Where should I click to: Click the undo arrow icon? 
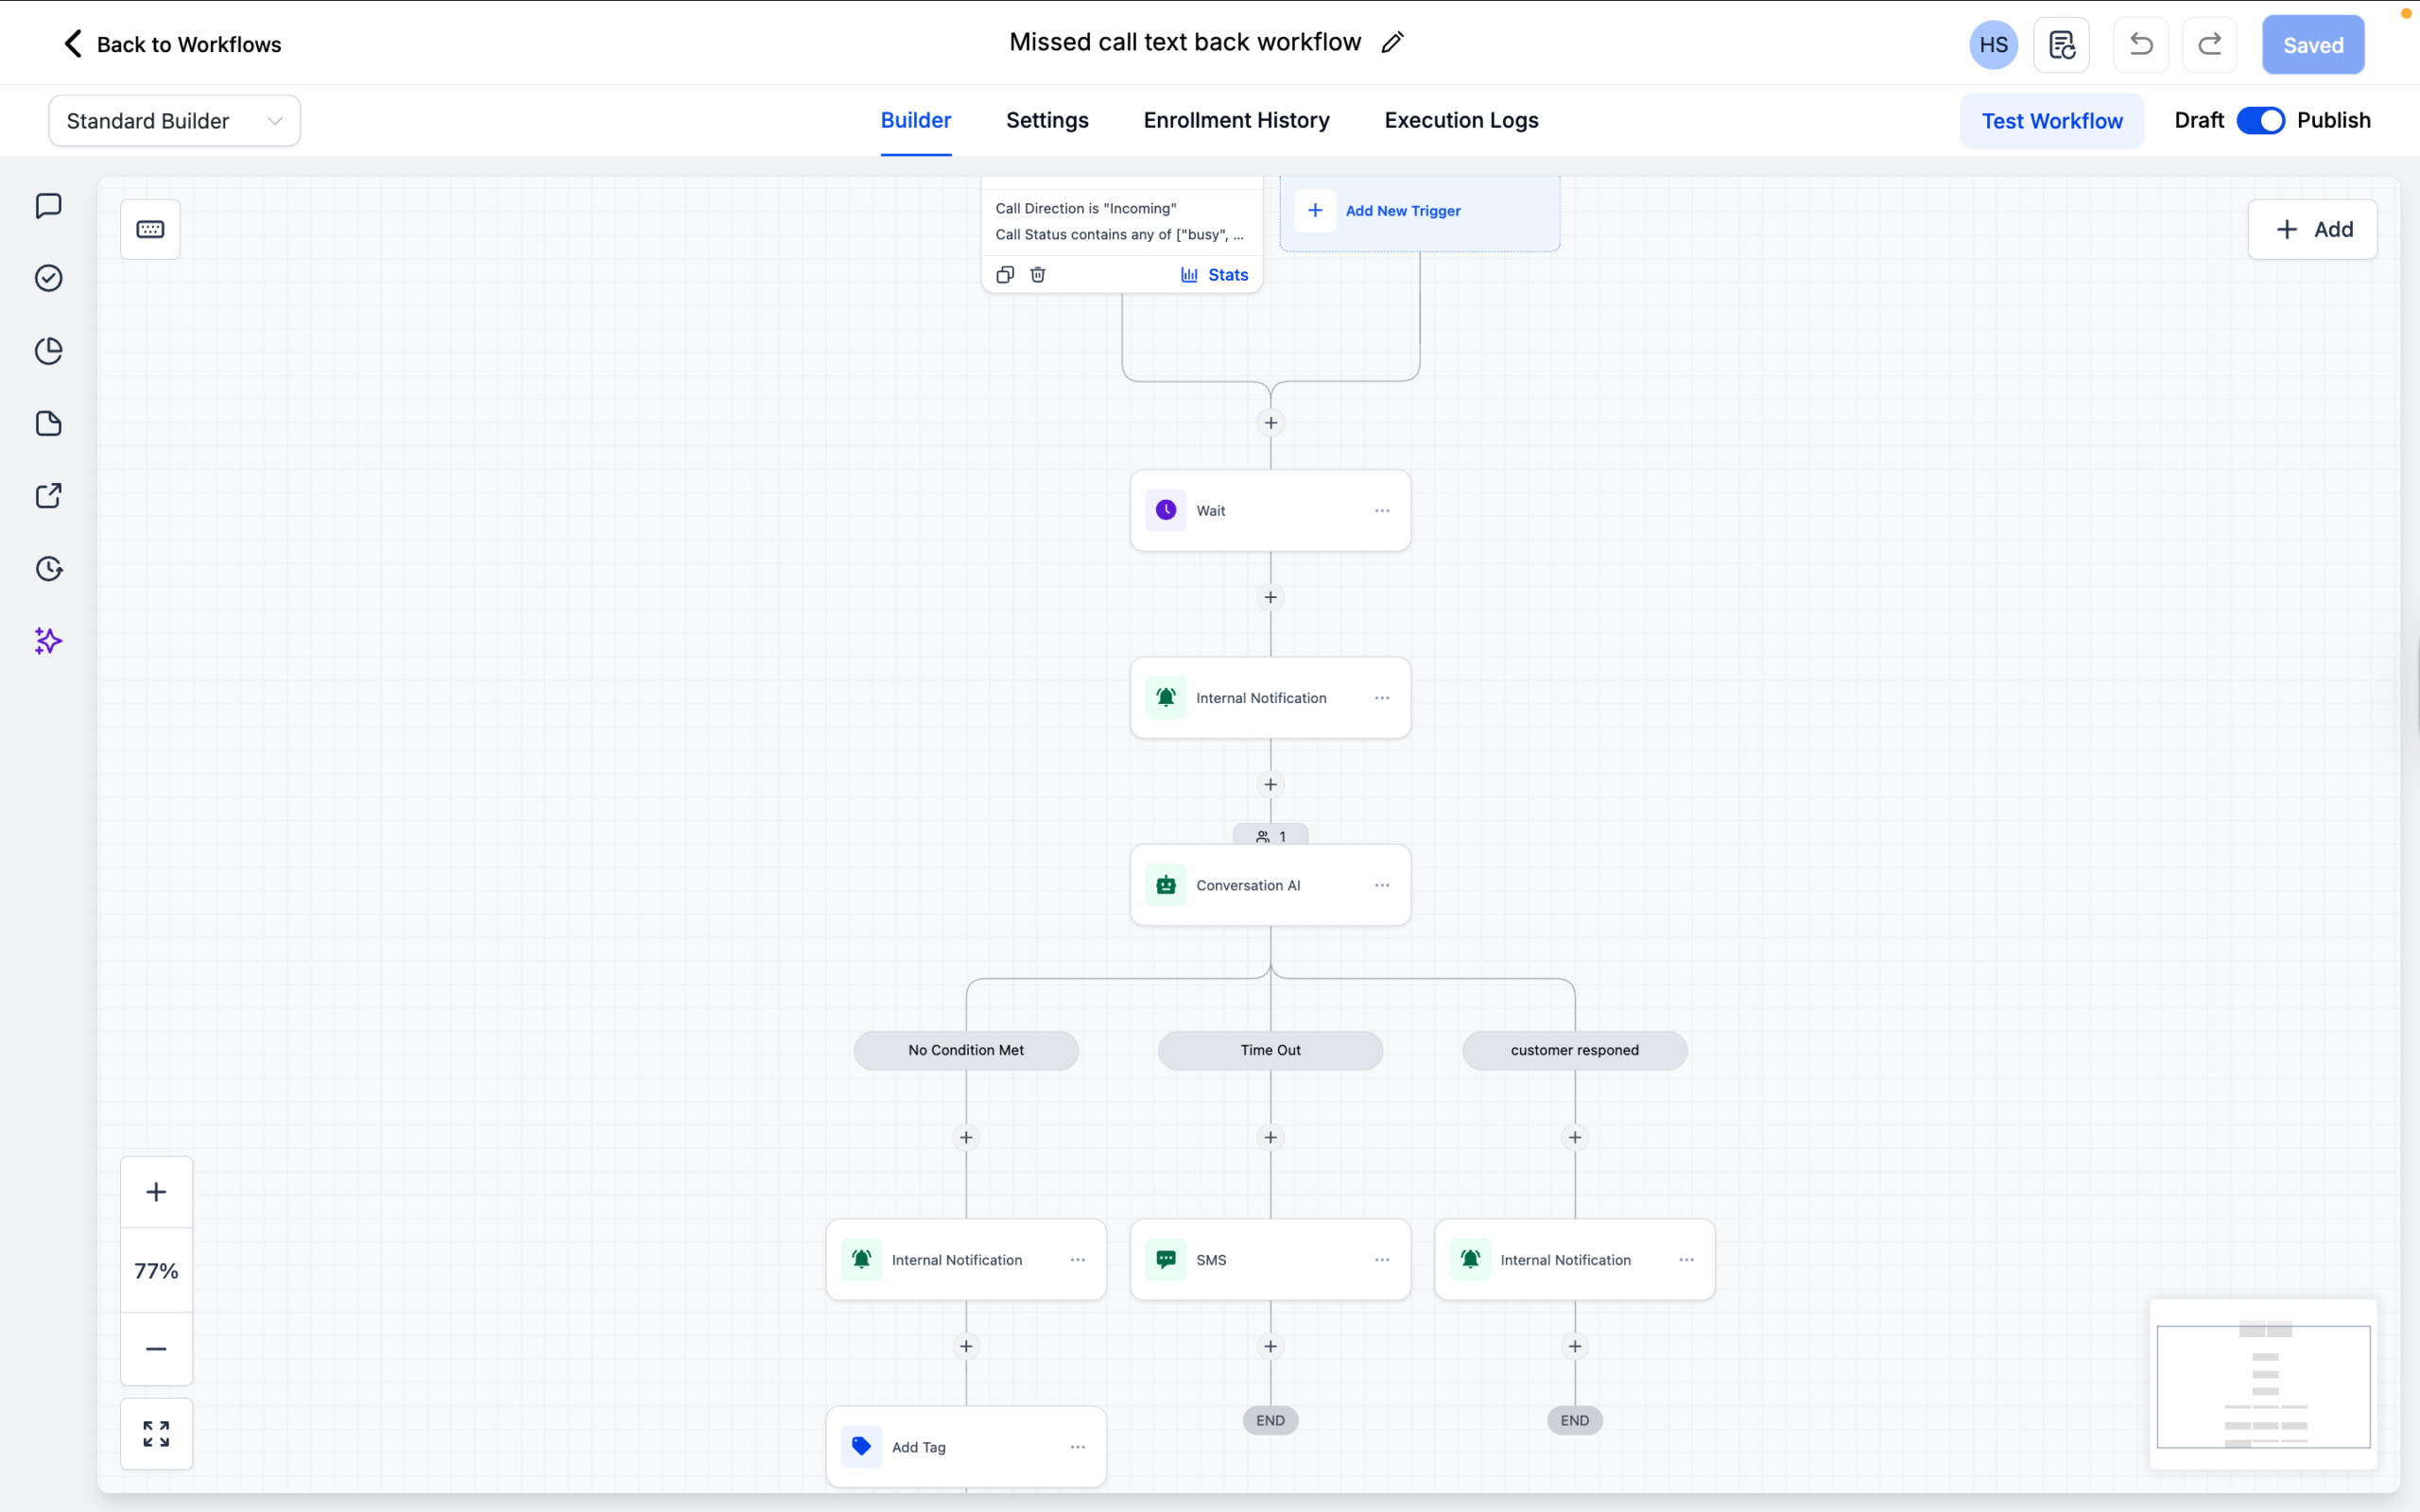click(x=2141, y=45)
